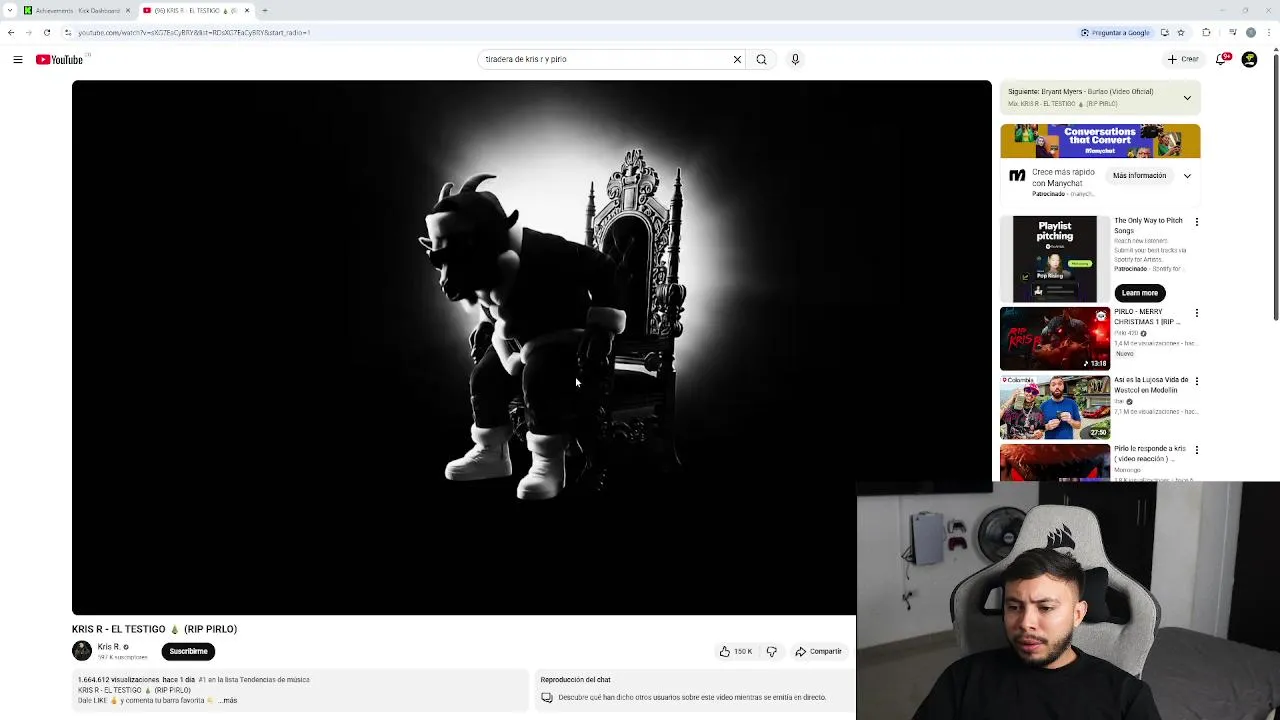The height and width of the screenshot is (720, 1280).
Task: Open options for Westcol en Medellin video
Action: 1197,382
